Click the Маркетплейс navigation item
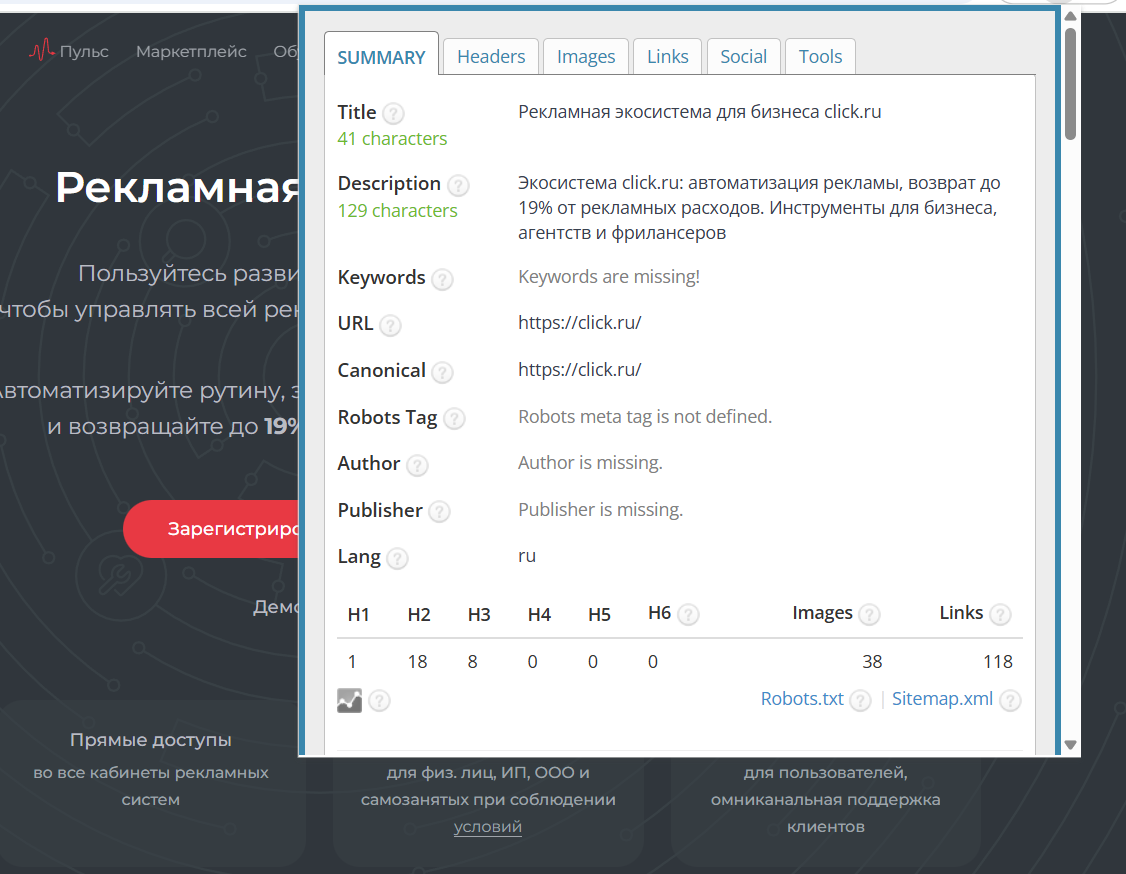Screen dimensions: 1126x874 191,51
